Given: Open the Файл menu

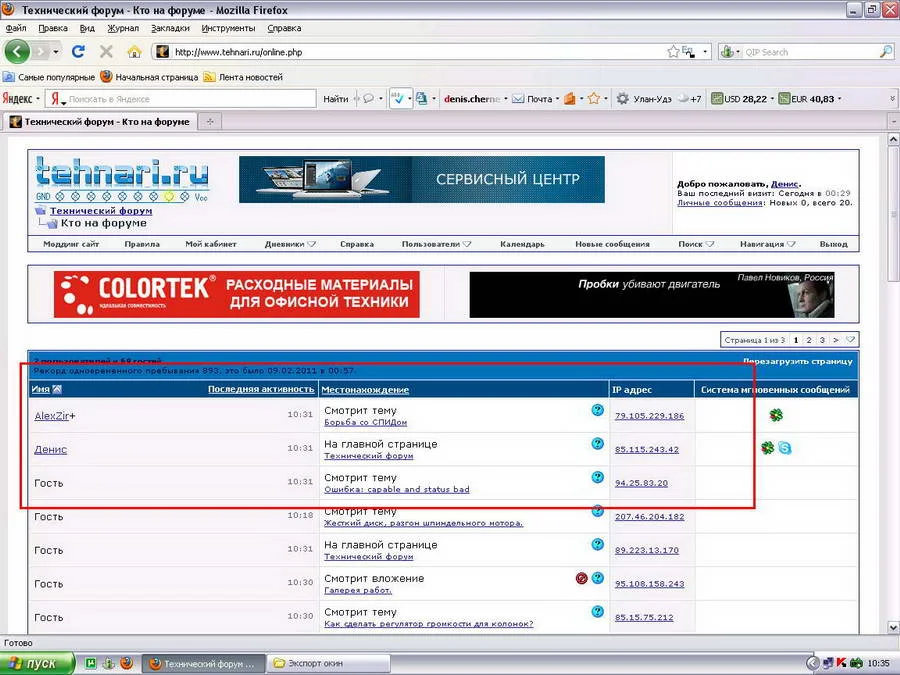Looking at the screenshot, I should pos(15,28).
